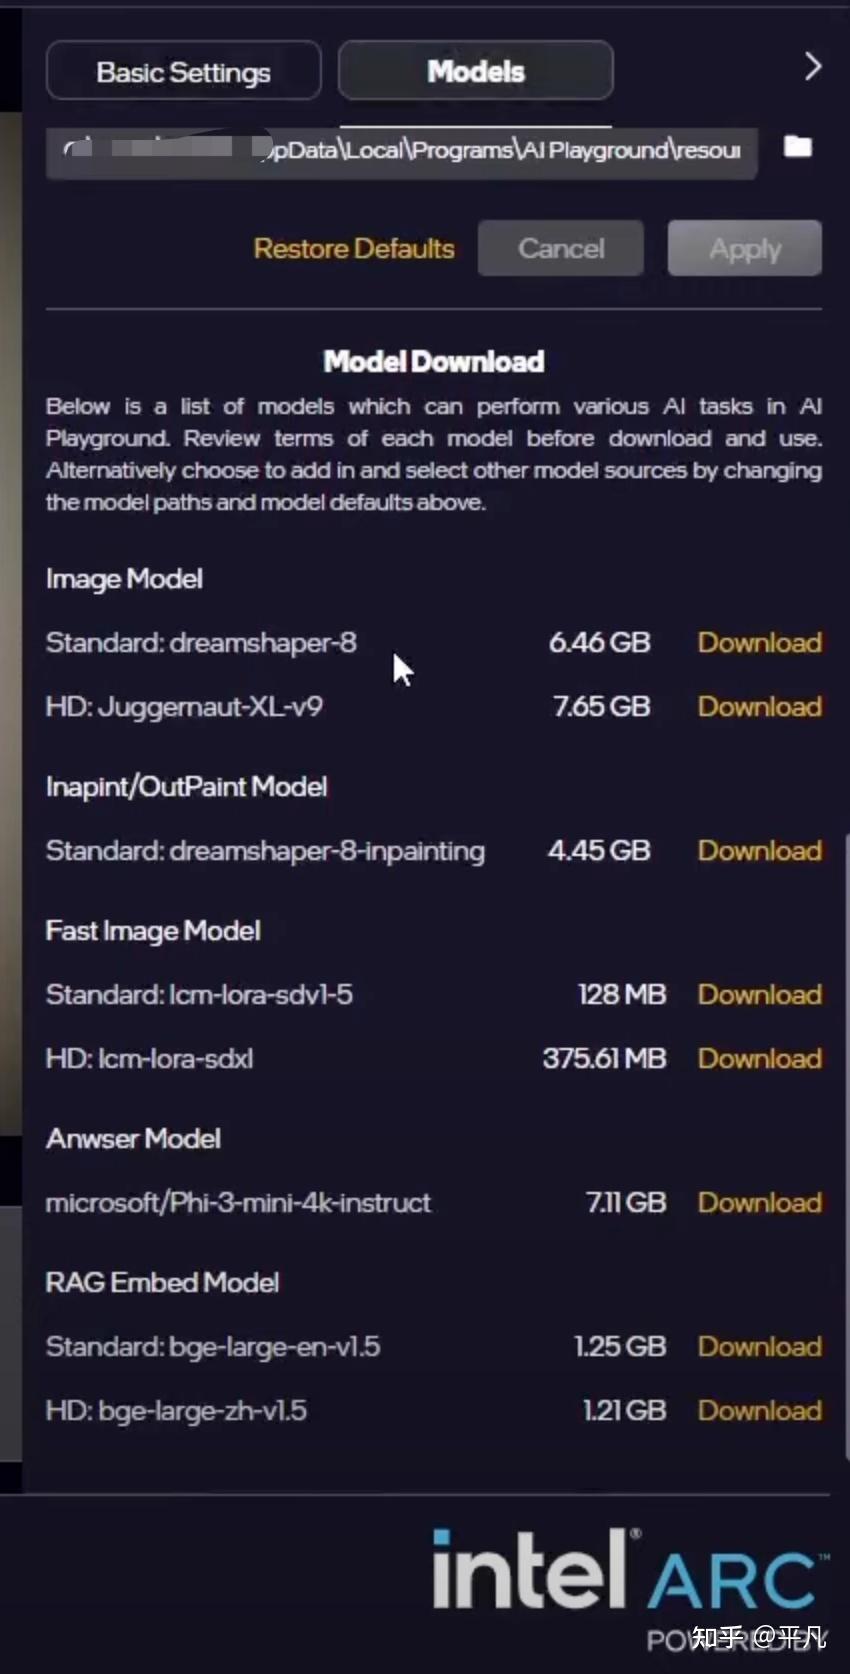Download the dreamshaper-8-inpainting model

pyautogui.click(x=759, y=851)
